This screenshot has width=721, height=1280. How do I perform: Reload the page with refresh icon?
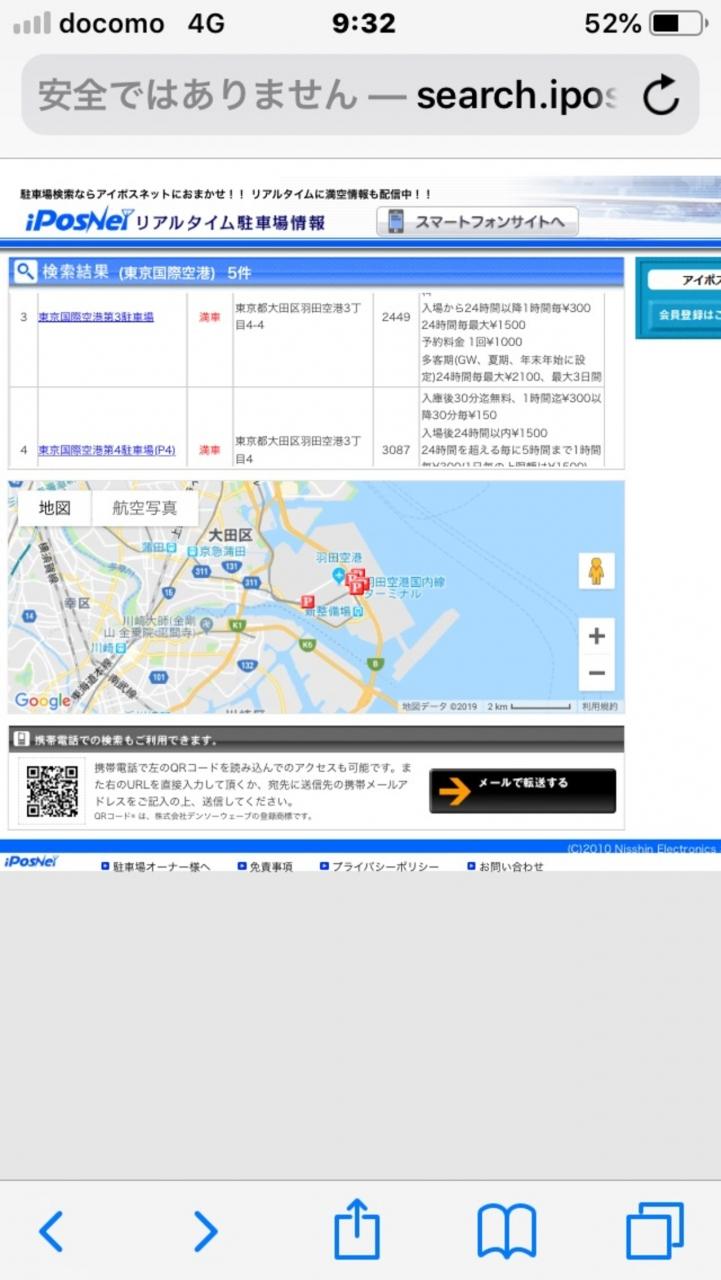point(660,96)
